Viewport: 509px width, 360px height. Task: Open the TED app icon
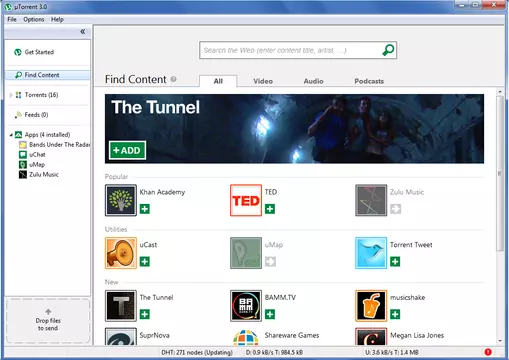point(246,200)
